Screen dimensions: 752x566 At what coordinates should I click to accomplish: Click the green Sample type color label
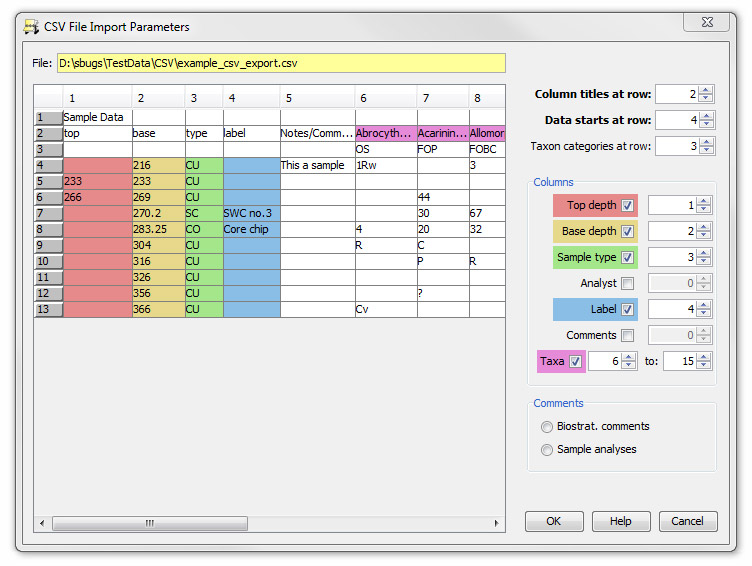[595, 257]
